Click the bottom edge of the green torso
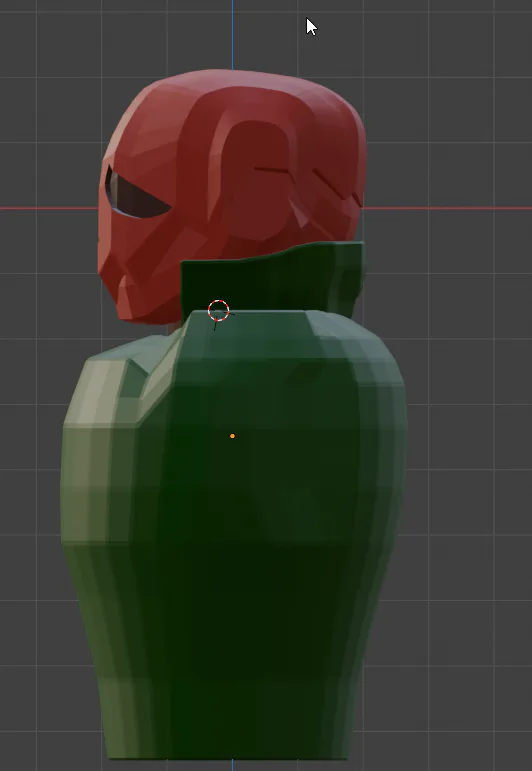532x771 pixels. coord(227,755)
